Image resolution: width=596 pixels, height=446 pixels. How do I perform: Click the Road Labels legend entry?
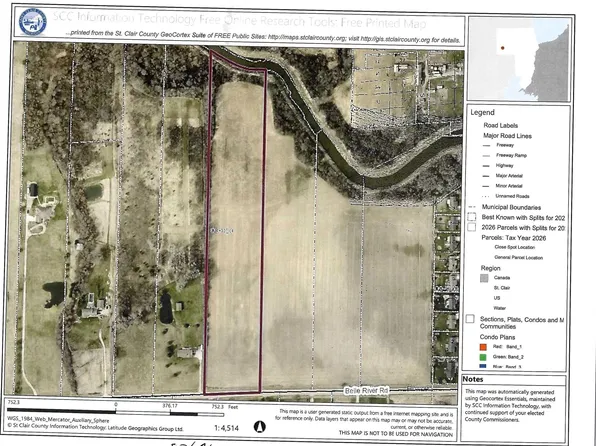(501, 125)
